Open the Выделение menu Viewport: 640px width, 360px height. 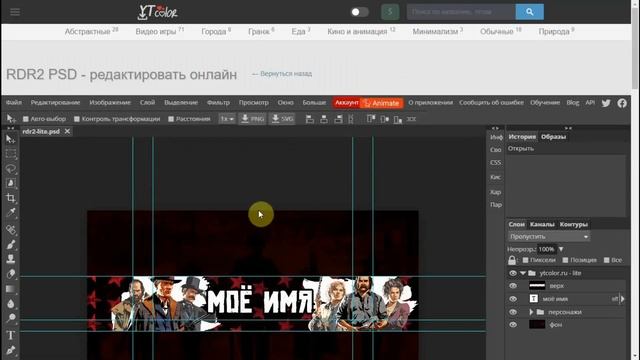pyautogui.click(x=181, y=103)
